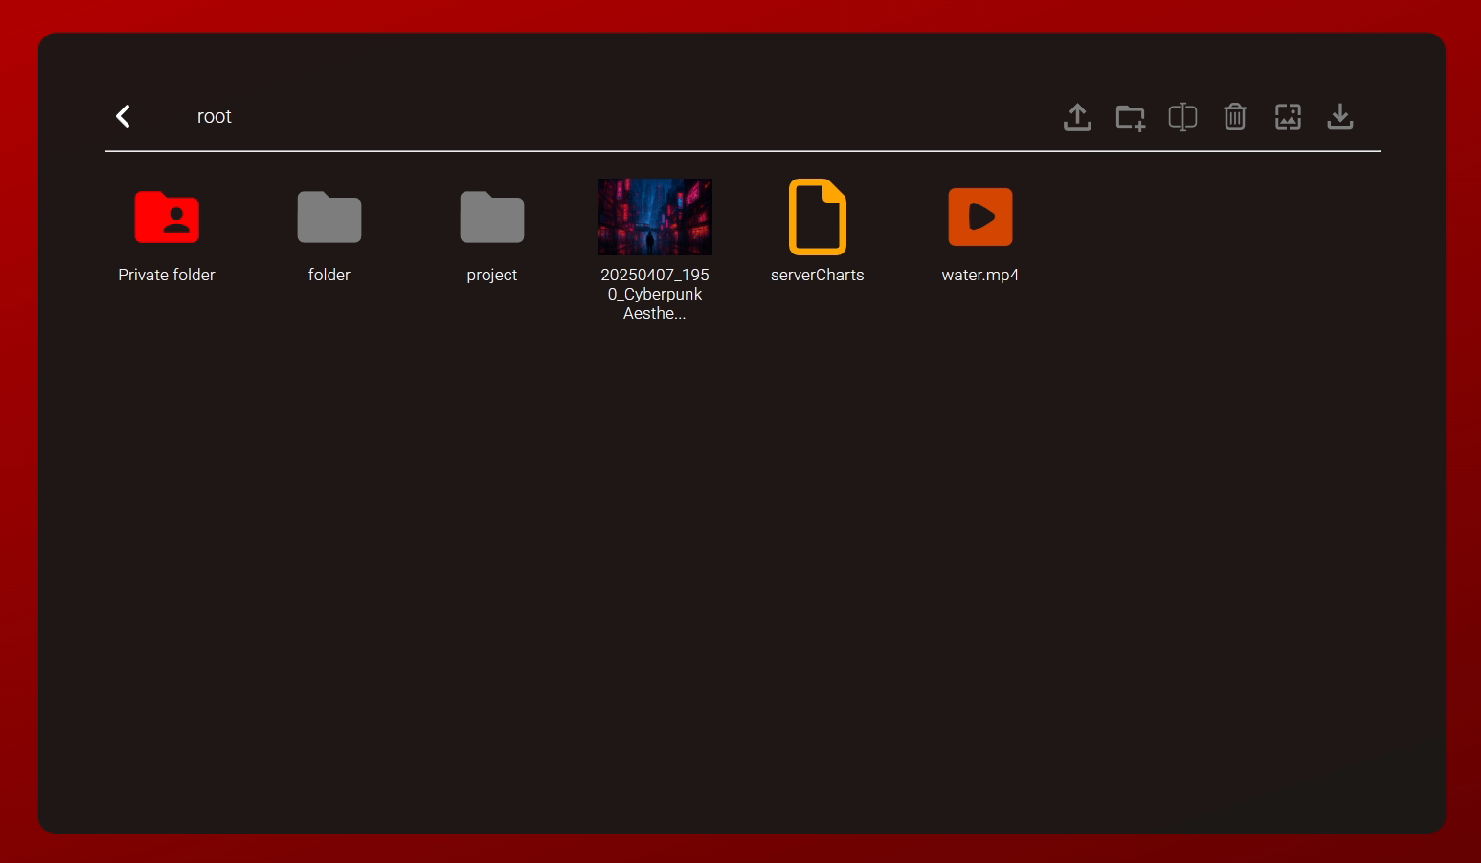Viewport: 1481px width, 863px height.
Task: Go back using the left chevron arrow
Action: (123, 117)
